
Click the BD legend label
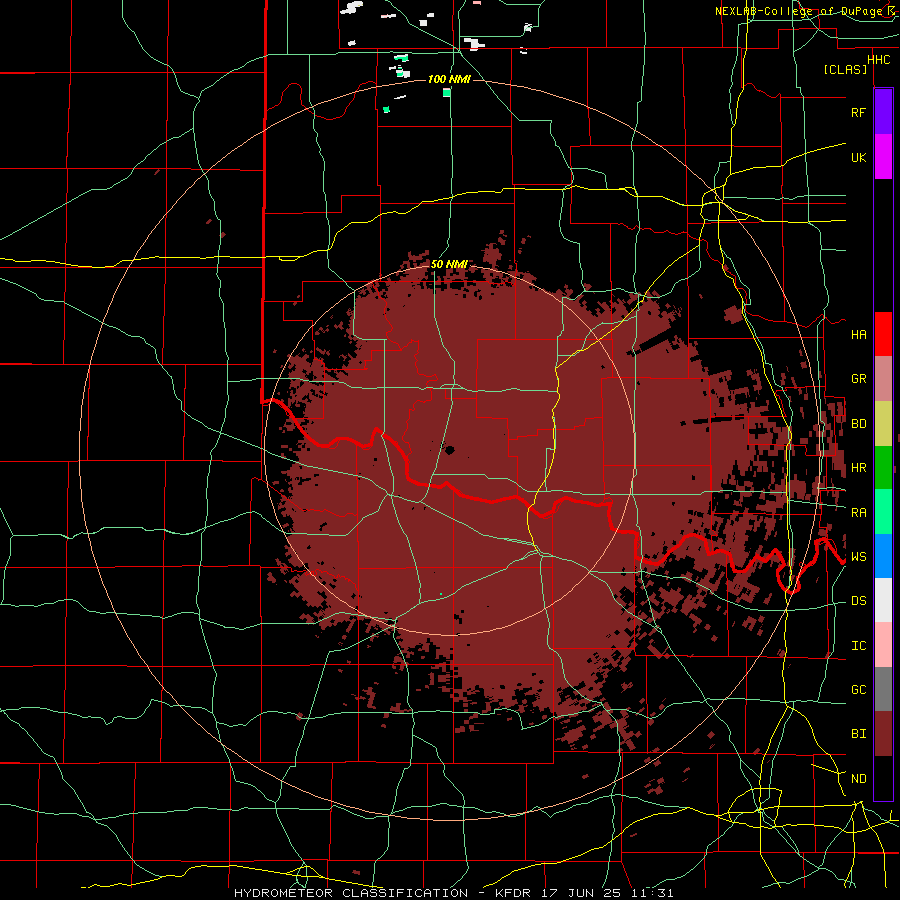click(858, 424)
